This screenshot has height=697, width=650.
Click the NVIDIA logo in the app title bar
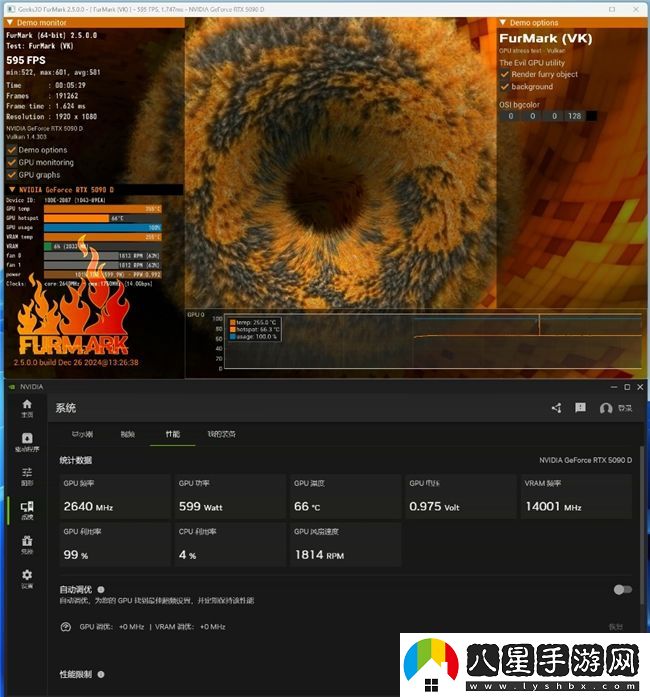pos(12,387)
